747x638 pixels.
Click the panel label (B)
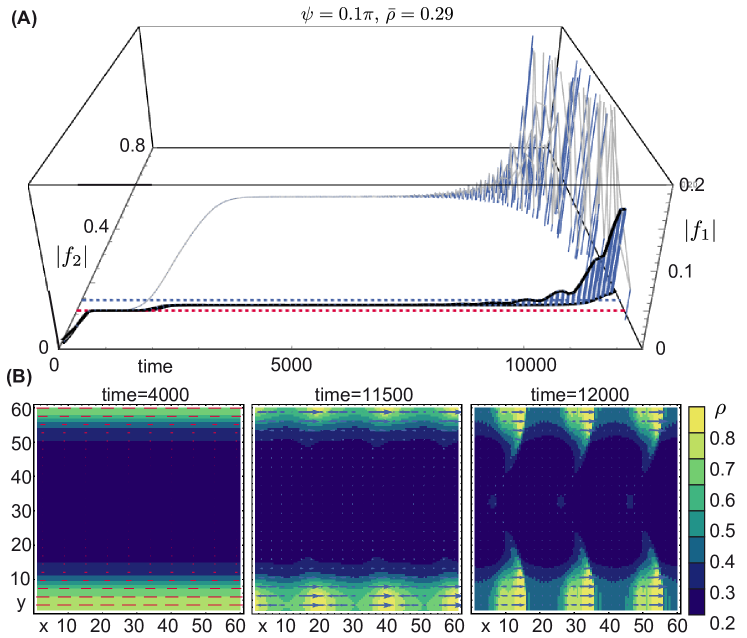point(20,376)
